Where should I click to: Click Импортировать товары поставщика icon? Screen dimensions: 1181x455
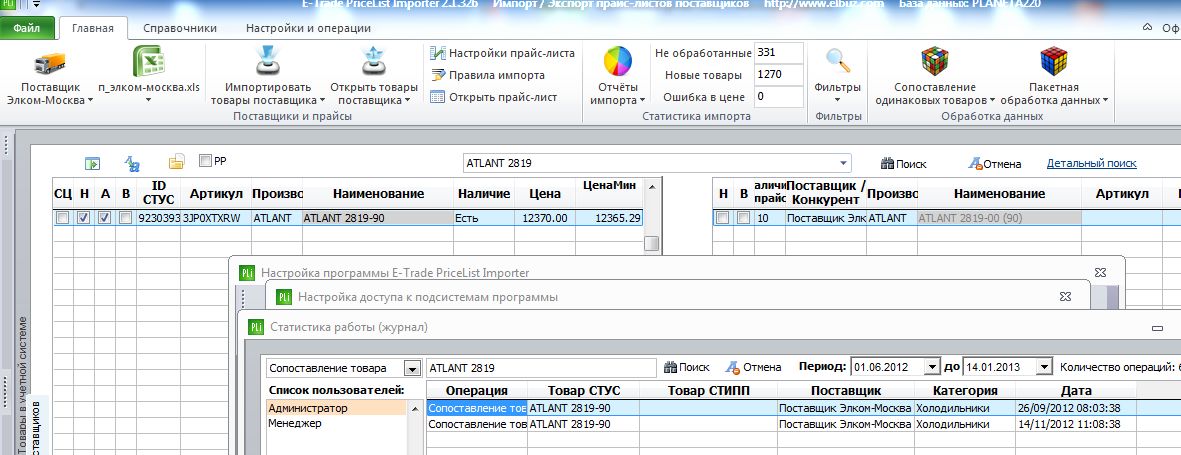269,61
